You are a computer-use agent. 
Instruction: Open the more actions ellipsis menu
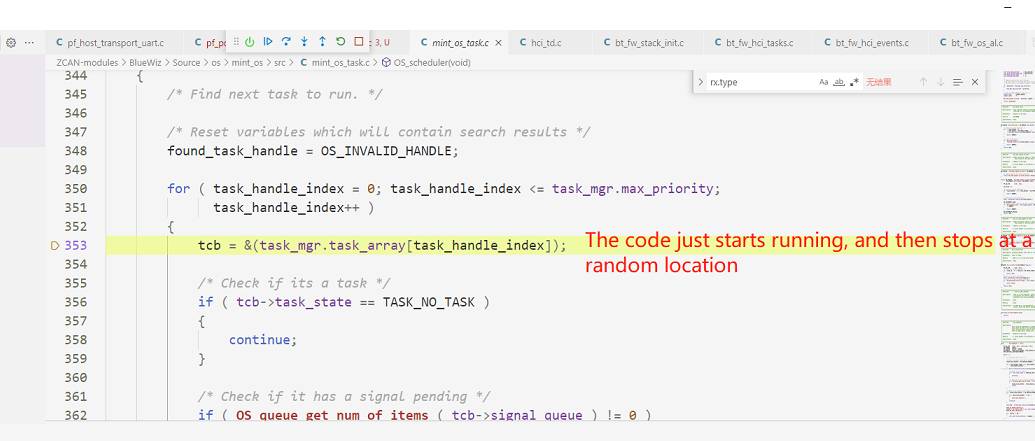(x=29, y=42)
